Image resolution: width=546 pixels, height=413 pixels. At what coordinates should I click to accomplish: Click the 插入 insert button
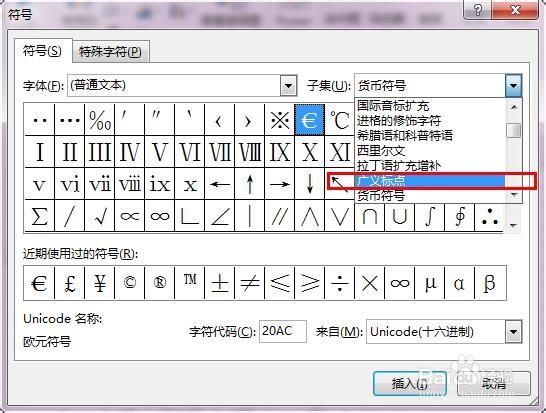coord(410,384)
